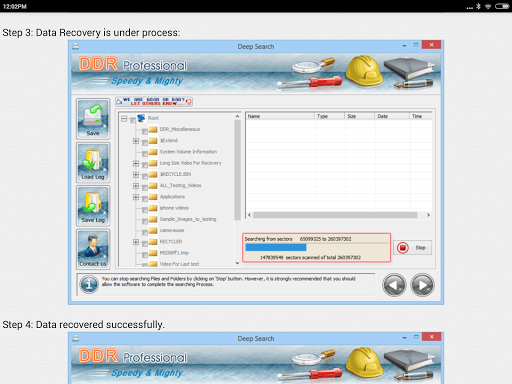
Task: Open the Load Log icon
Action: coord(93,162)
